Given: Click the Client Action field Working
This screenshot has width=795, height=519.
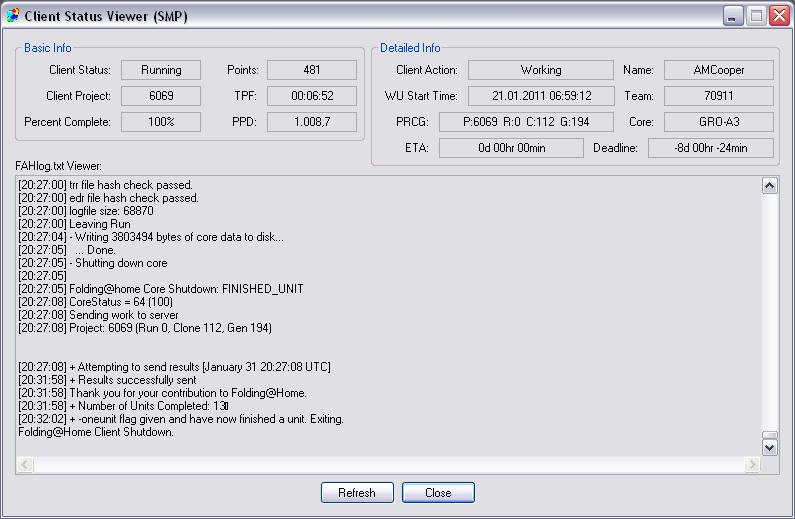Looking at the screenshot, I should point(541,70).
